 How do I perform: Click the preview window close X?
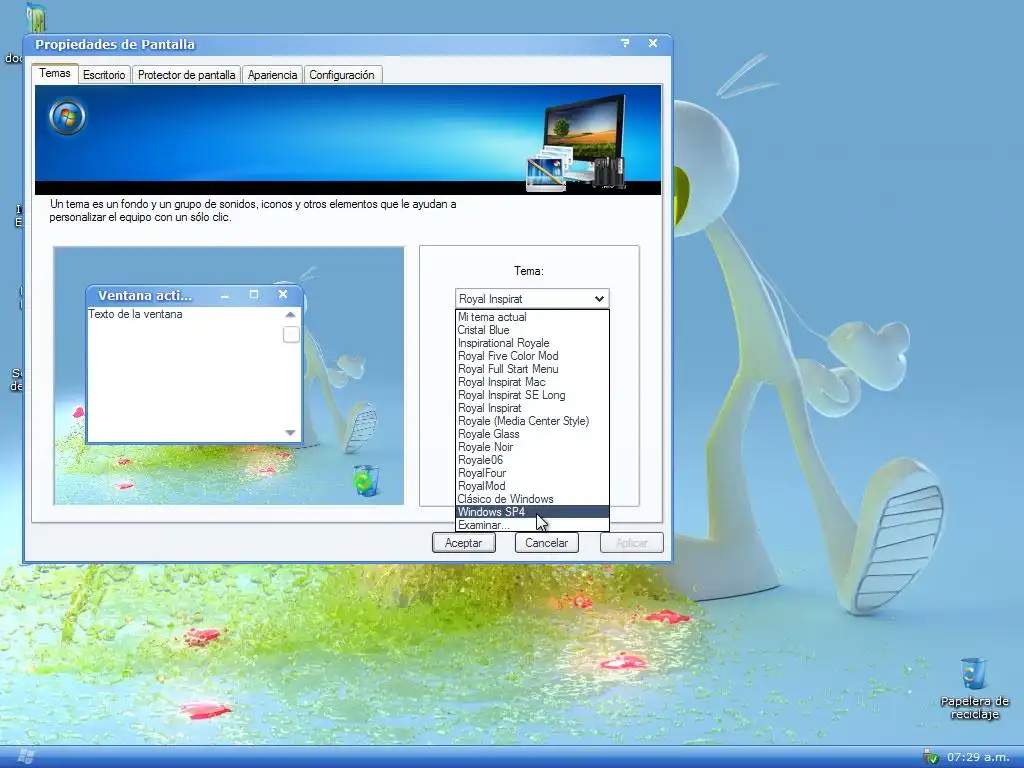tap(283, 295)
